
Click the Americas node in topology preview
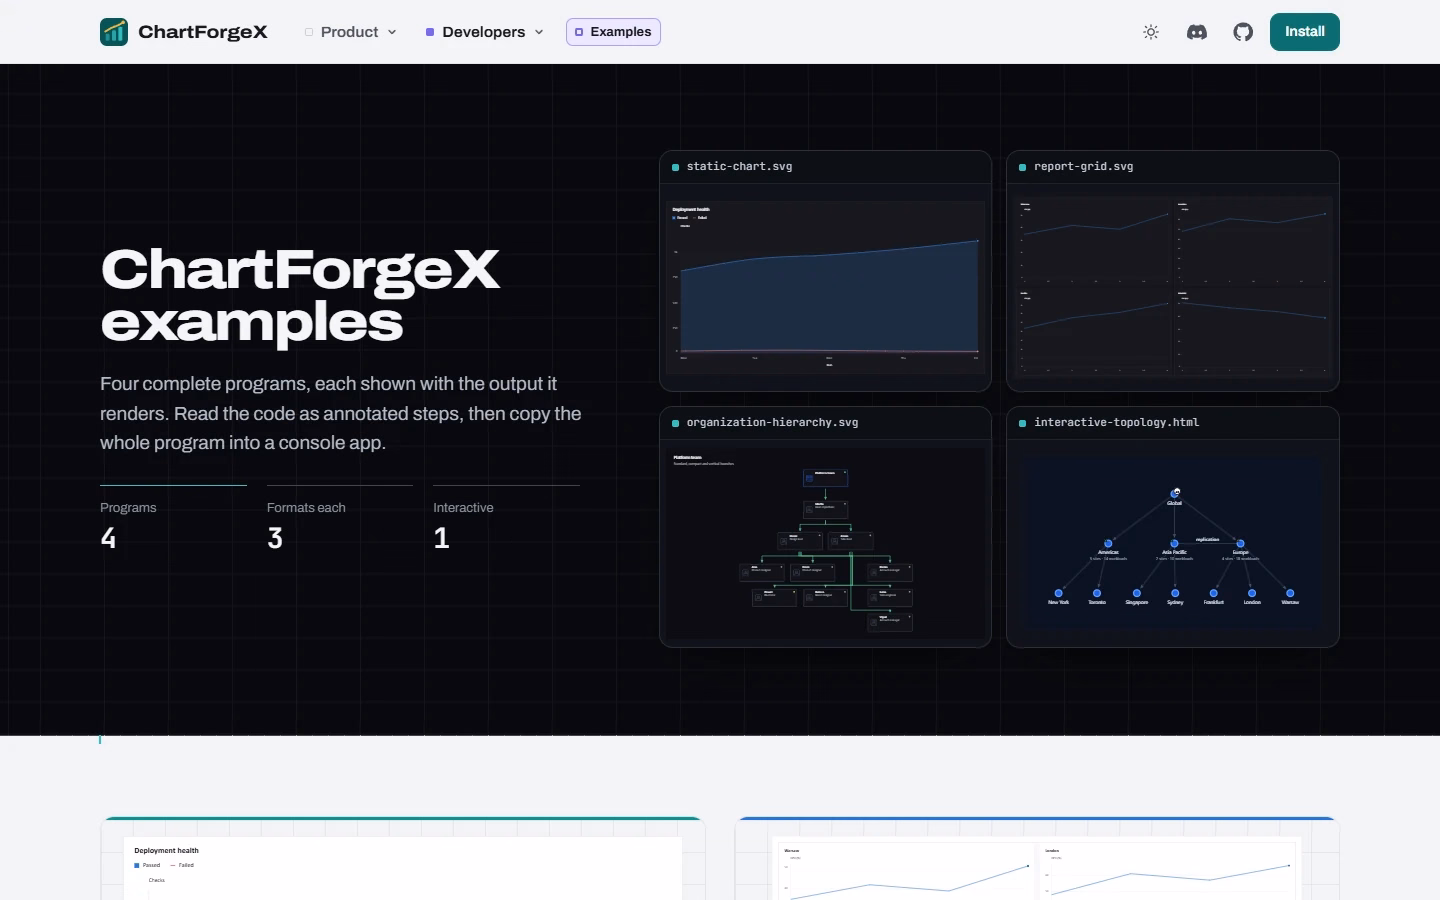1108,544
